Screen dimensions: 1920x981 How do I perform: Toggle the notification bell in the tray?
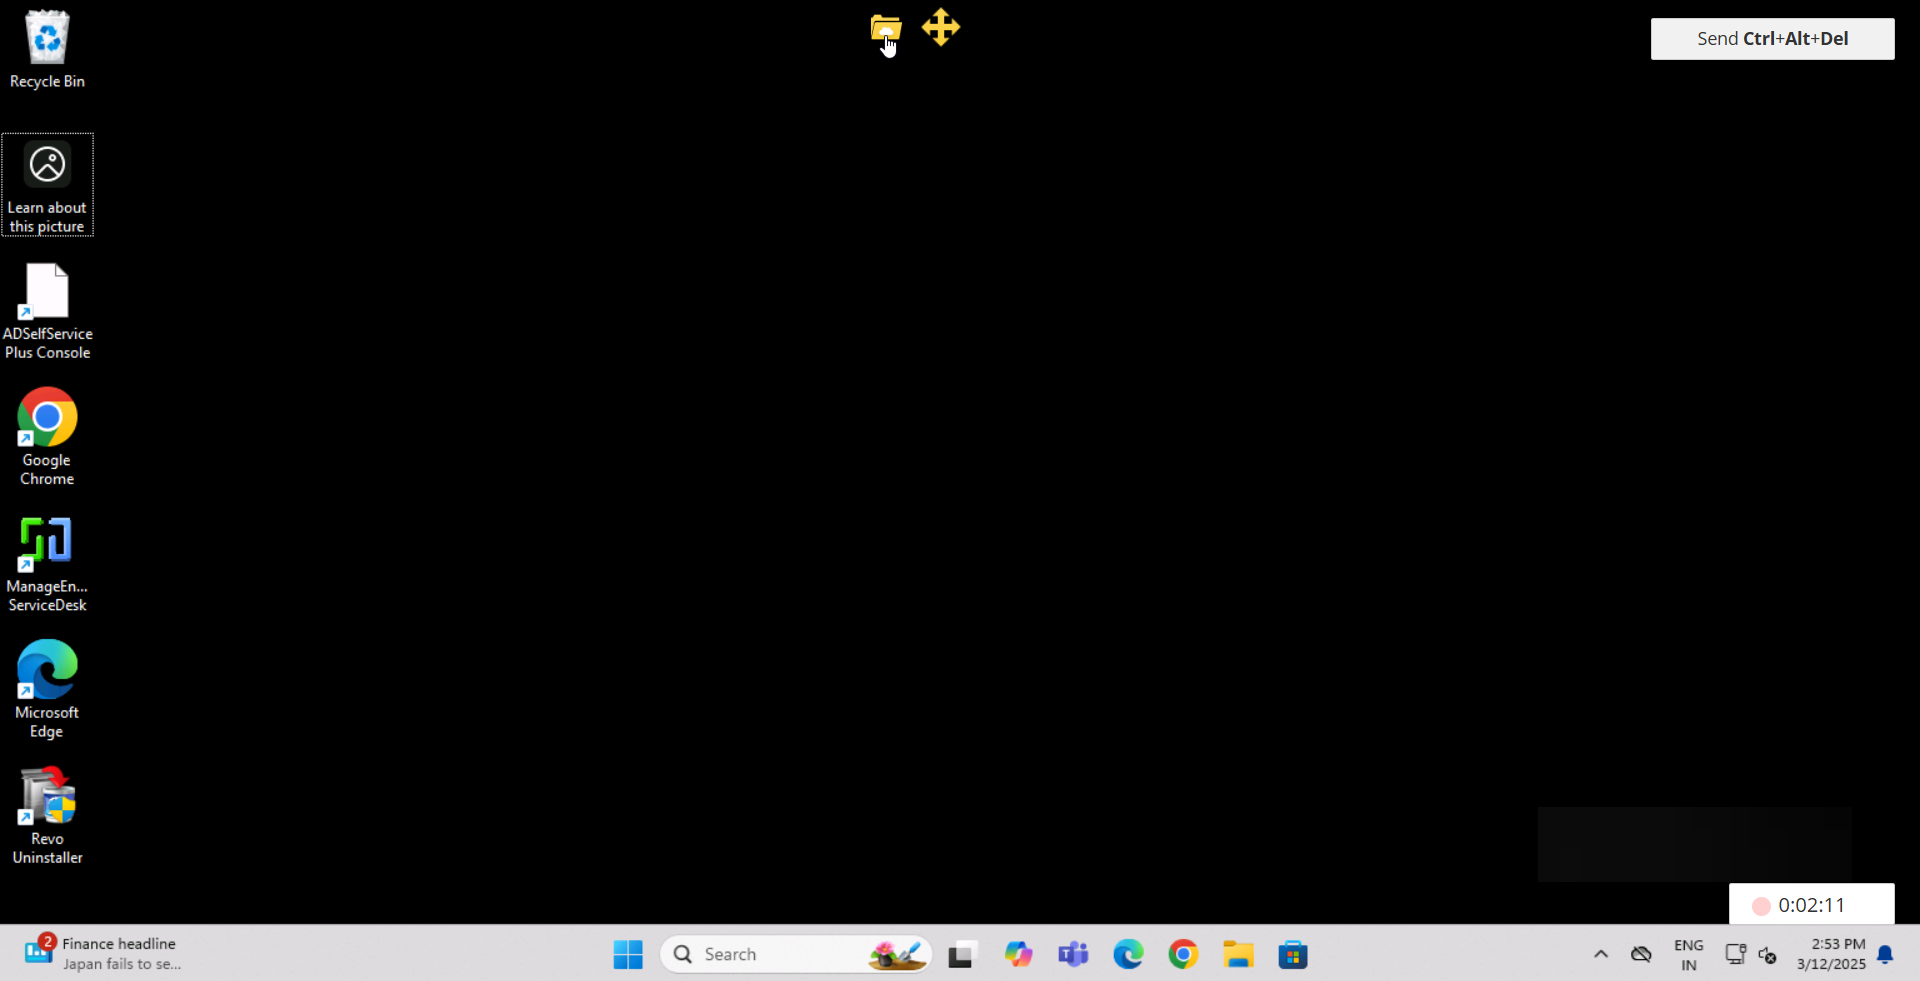(1886, 955)
